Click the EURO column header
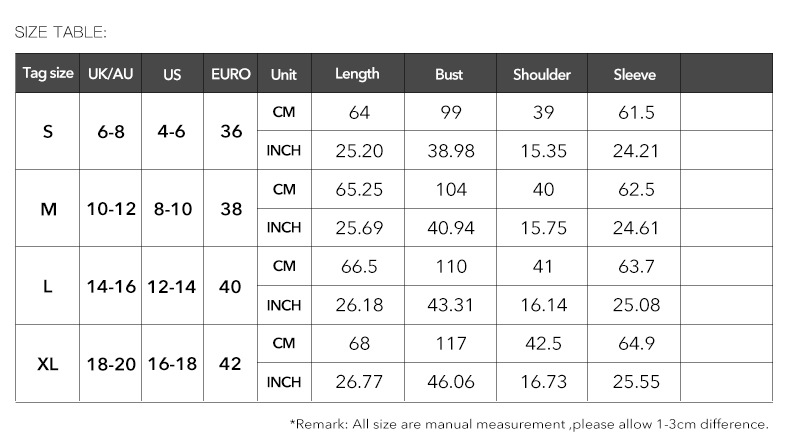The width and height of the screenshot is (790, 445). pyautogui.click(x=231, y=74)
